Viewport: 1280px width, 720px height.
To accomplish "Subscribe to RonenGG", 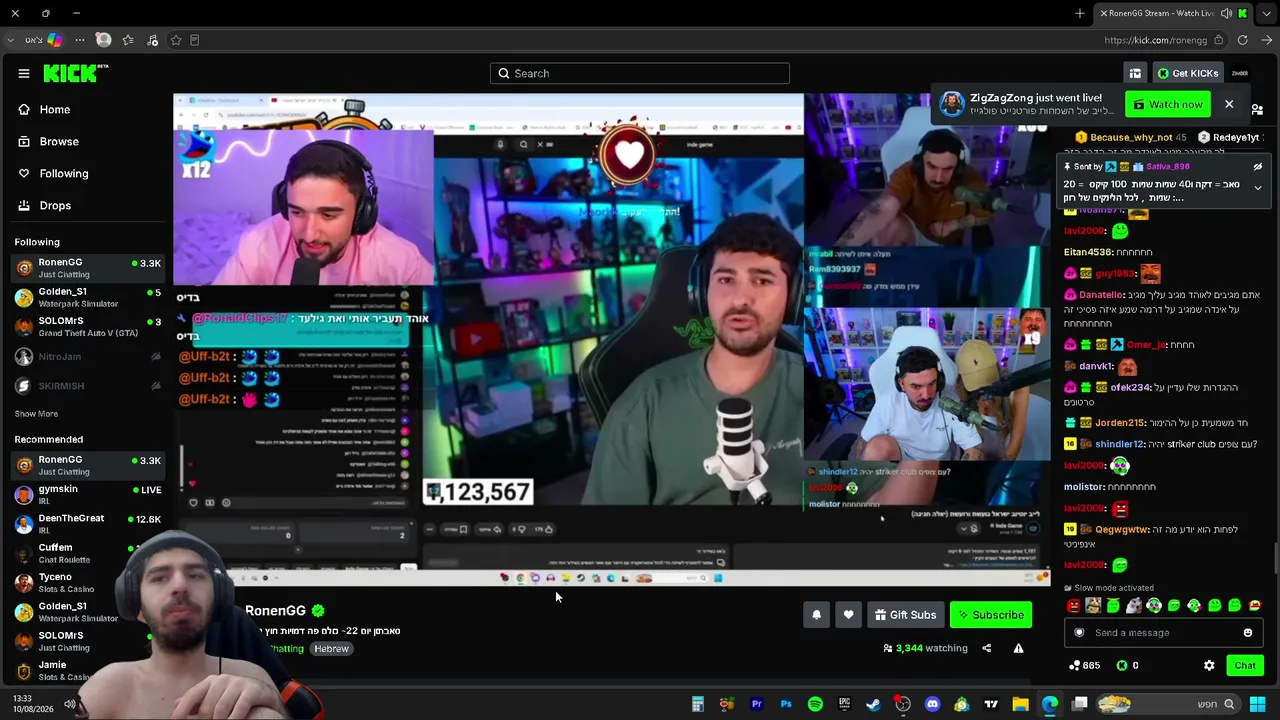I will tap(991, 615).
